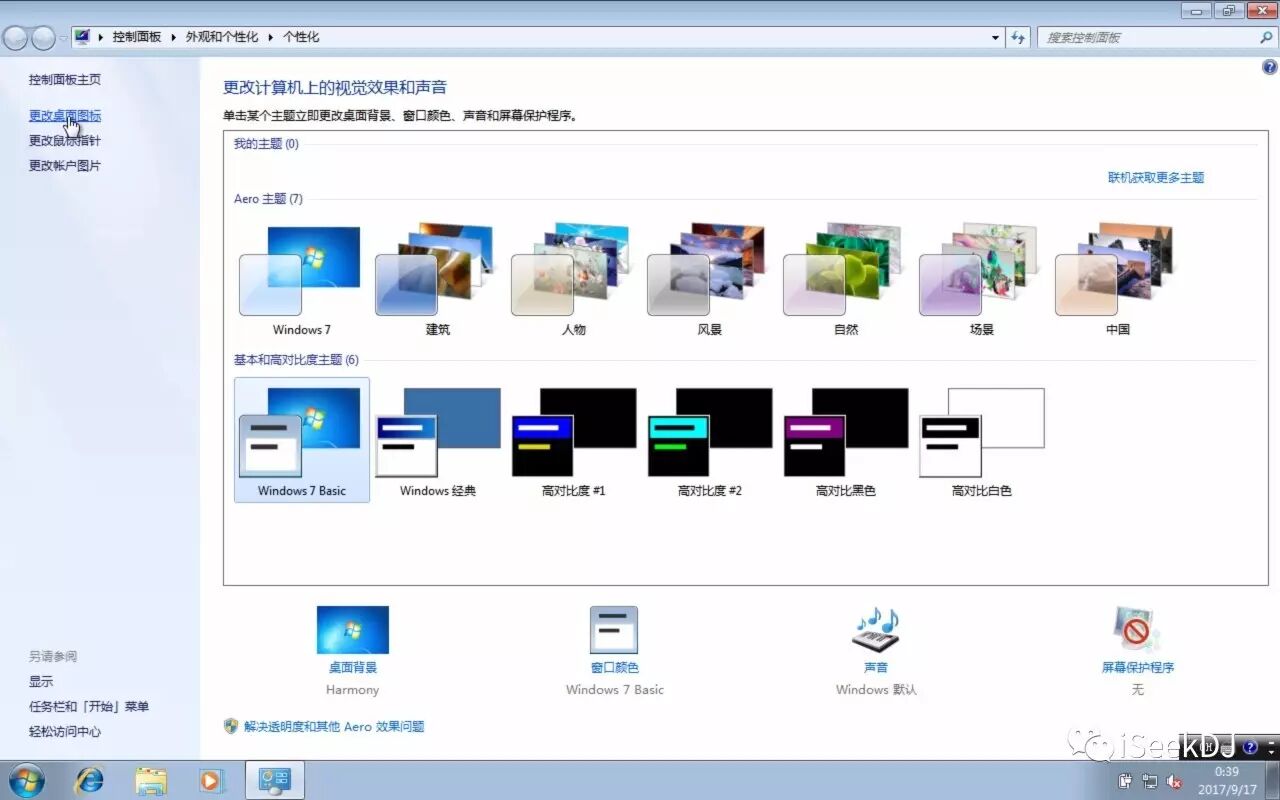Expand the arrow after 控制面板 breadcrumb
This screenshot has height=800, width=1280.
(x=173, y=37)
